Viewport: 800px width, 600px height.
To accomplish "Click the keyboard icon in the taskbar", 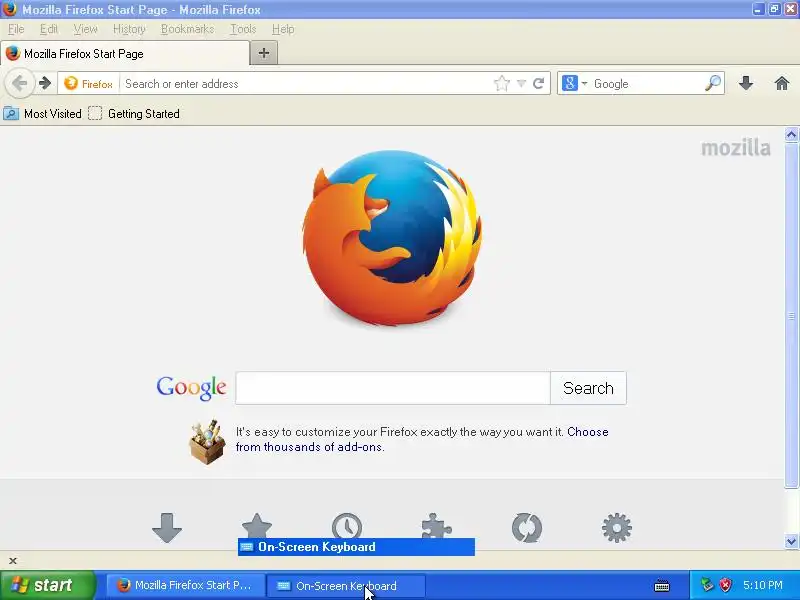I will [x=662, y=585].
